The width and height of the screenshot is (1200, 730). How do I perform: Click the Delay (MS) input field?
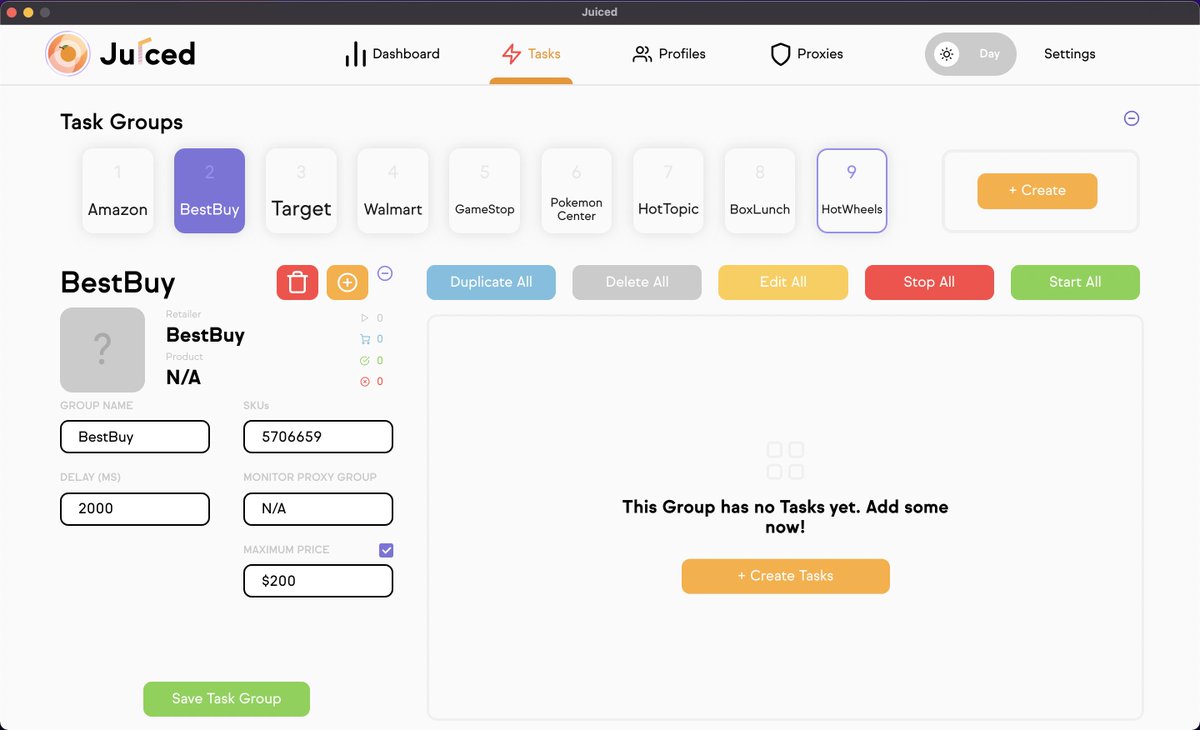click(x=135, y=509)
